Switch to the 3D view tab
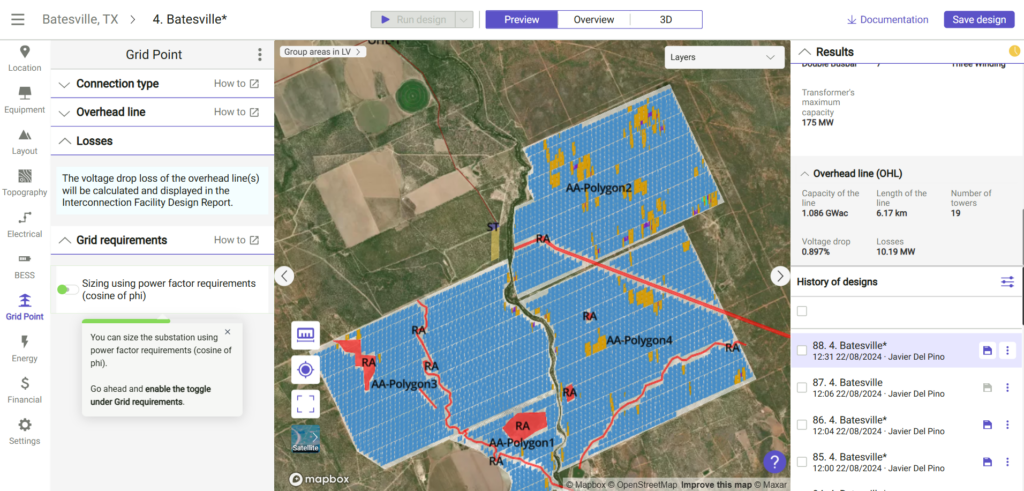 coord(666,20)
